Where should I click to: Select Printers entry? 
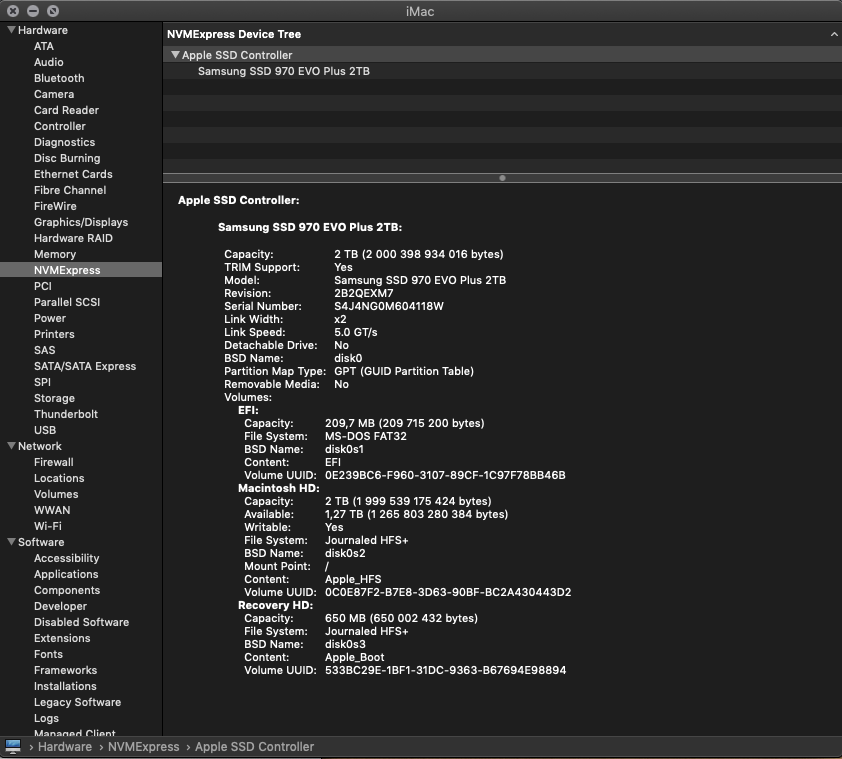click(54, 334)
